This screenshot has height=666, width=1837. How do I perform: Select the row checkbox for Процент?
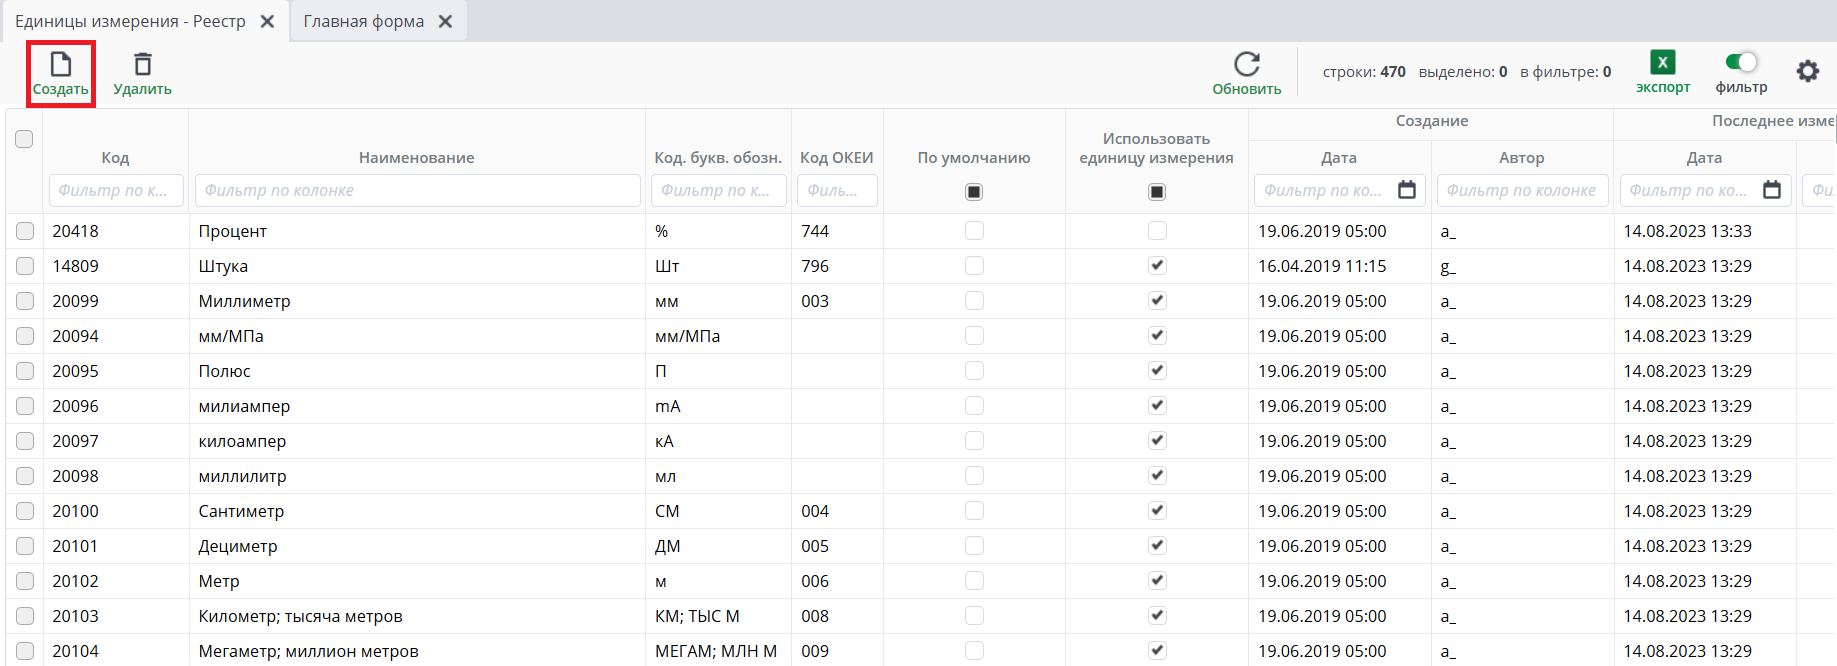(x=25, y=231)
